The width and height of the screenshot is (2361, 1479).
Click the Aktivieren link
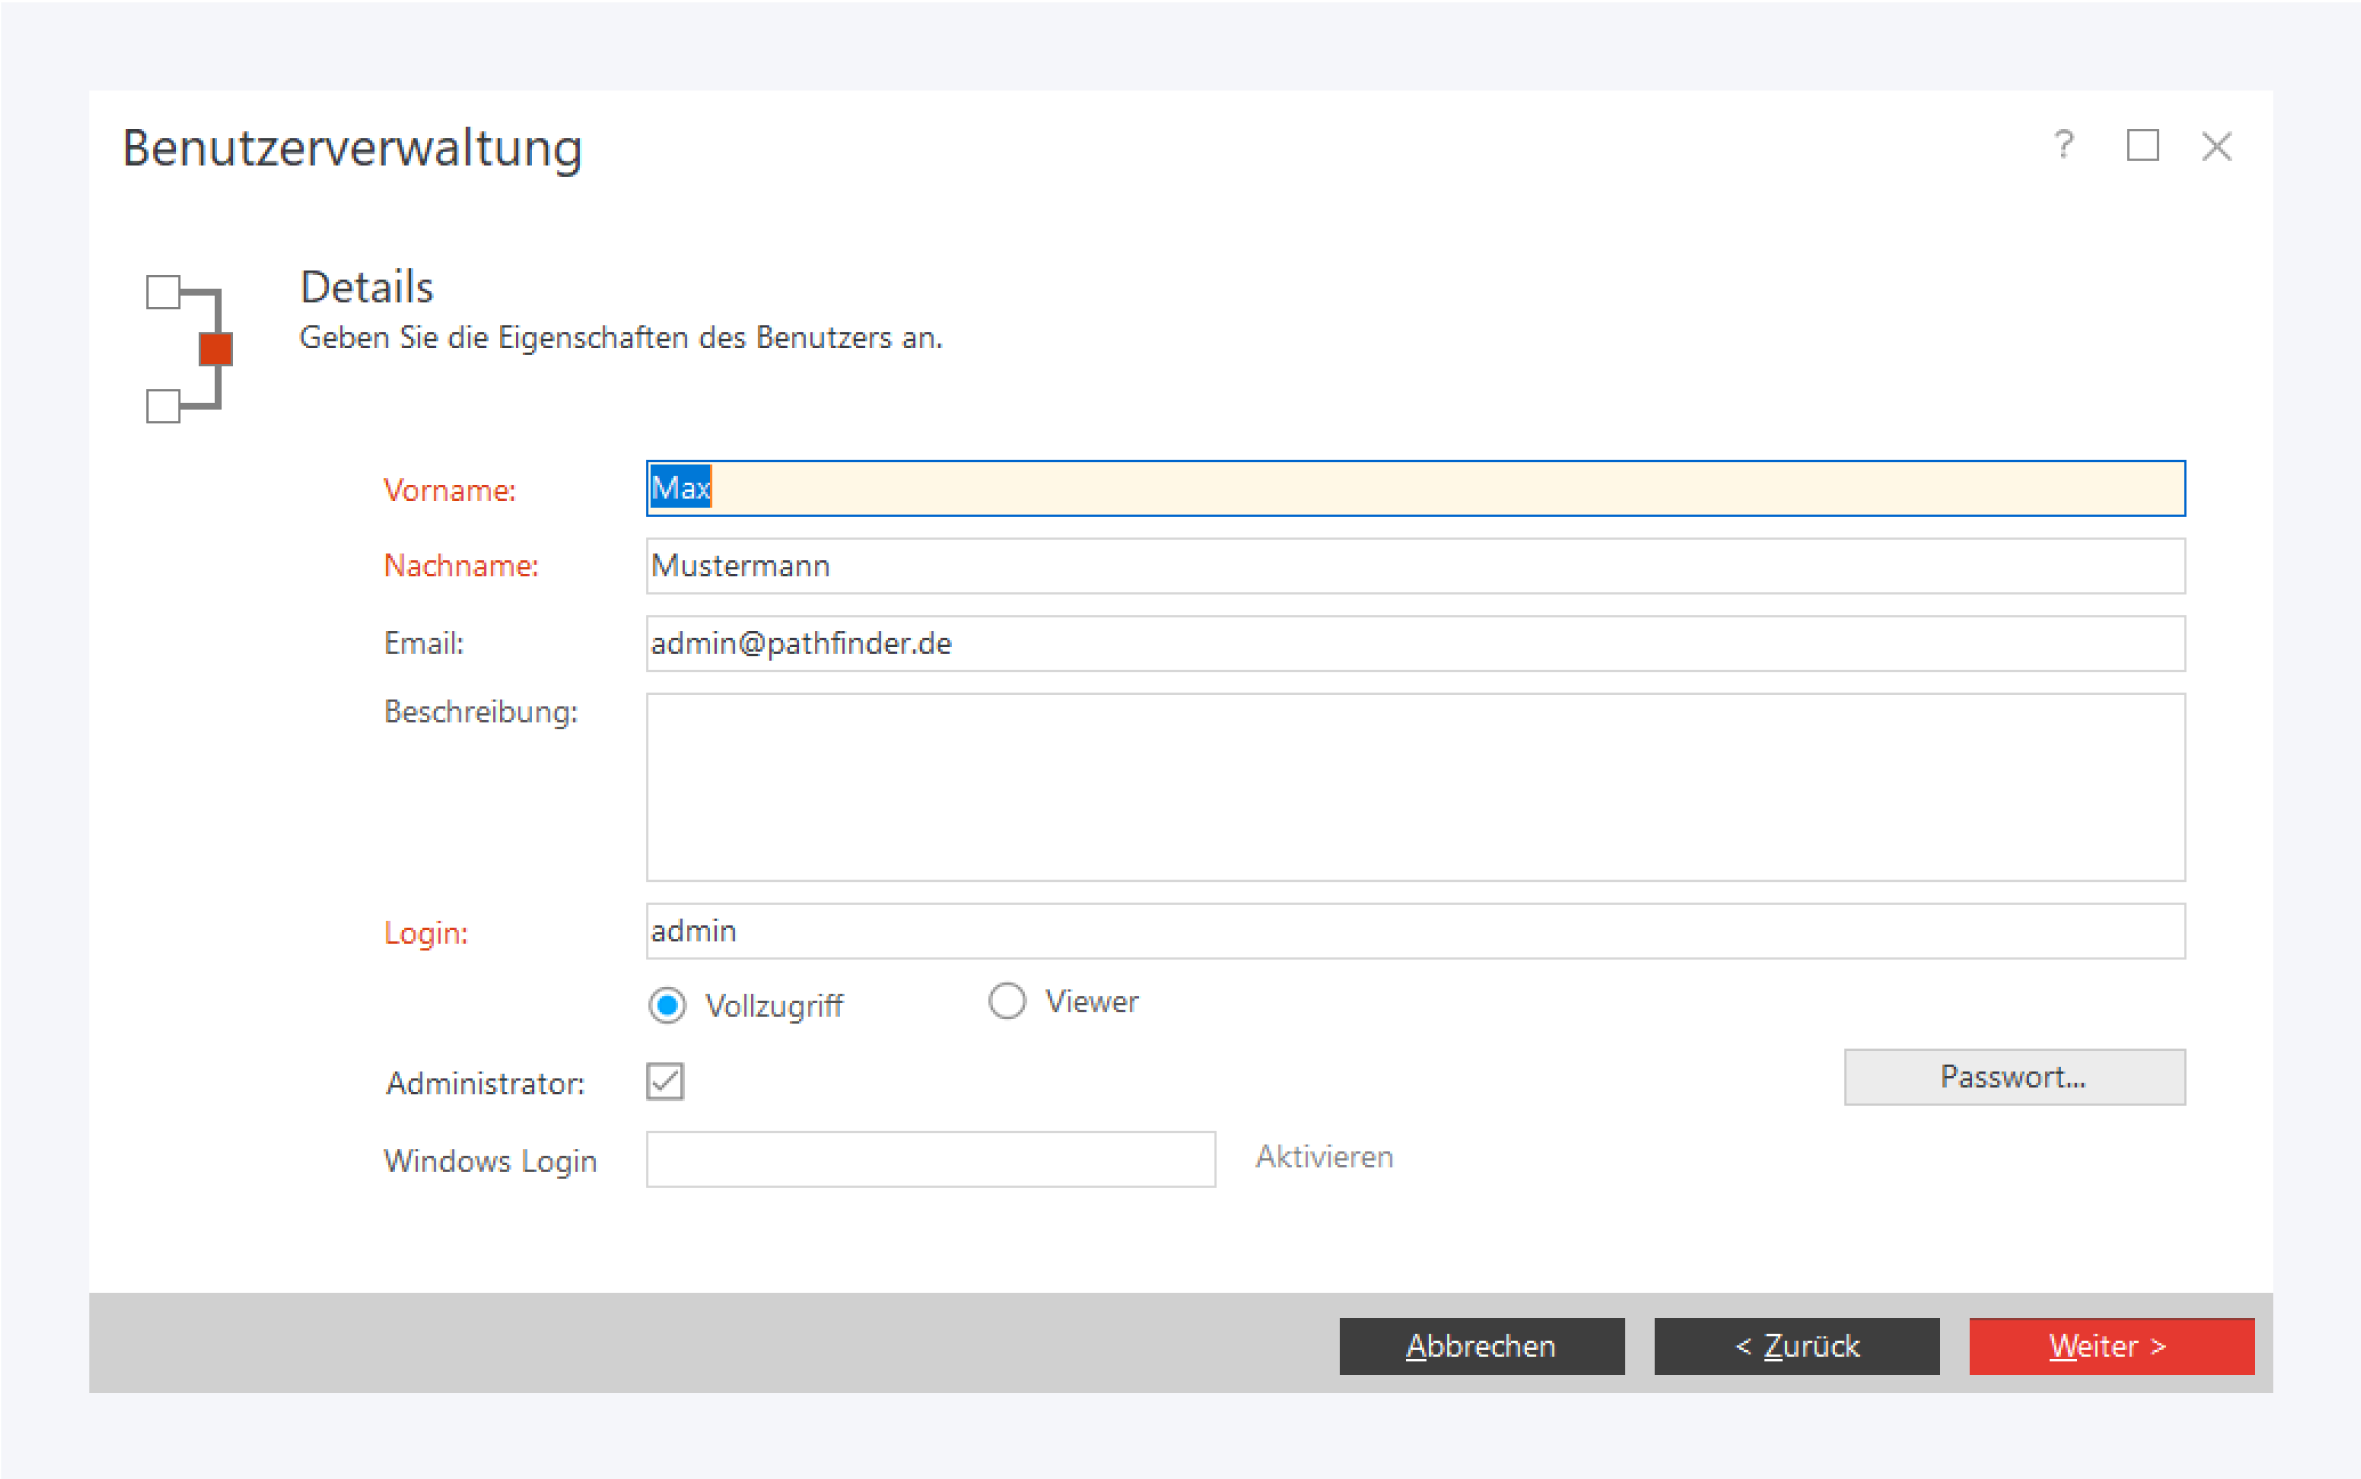pos(1324,1157)
